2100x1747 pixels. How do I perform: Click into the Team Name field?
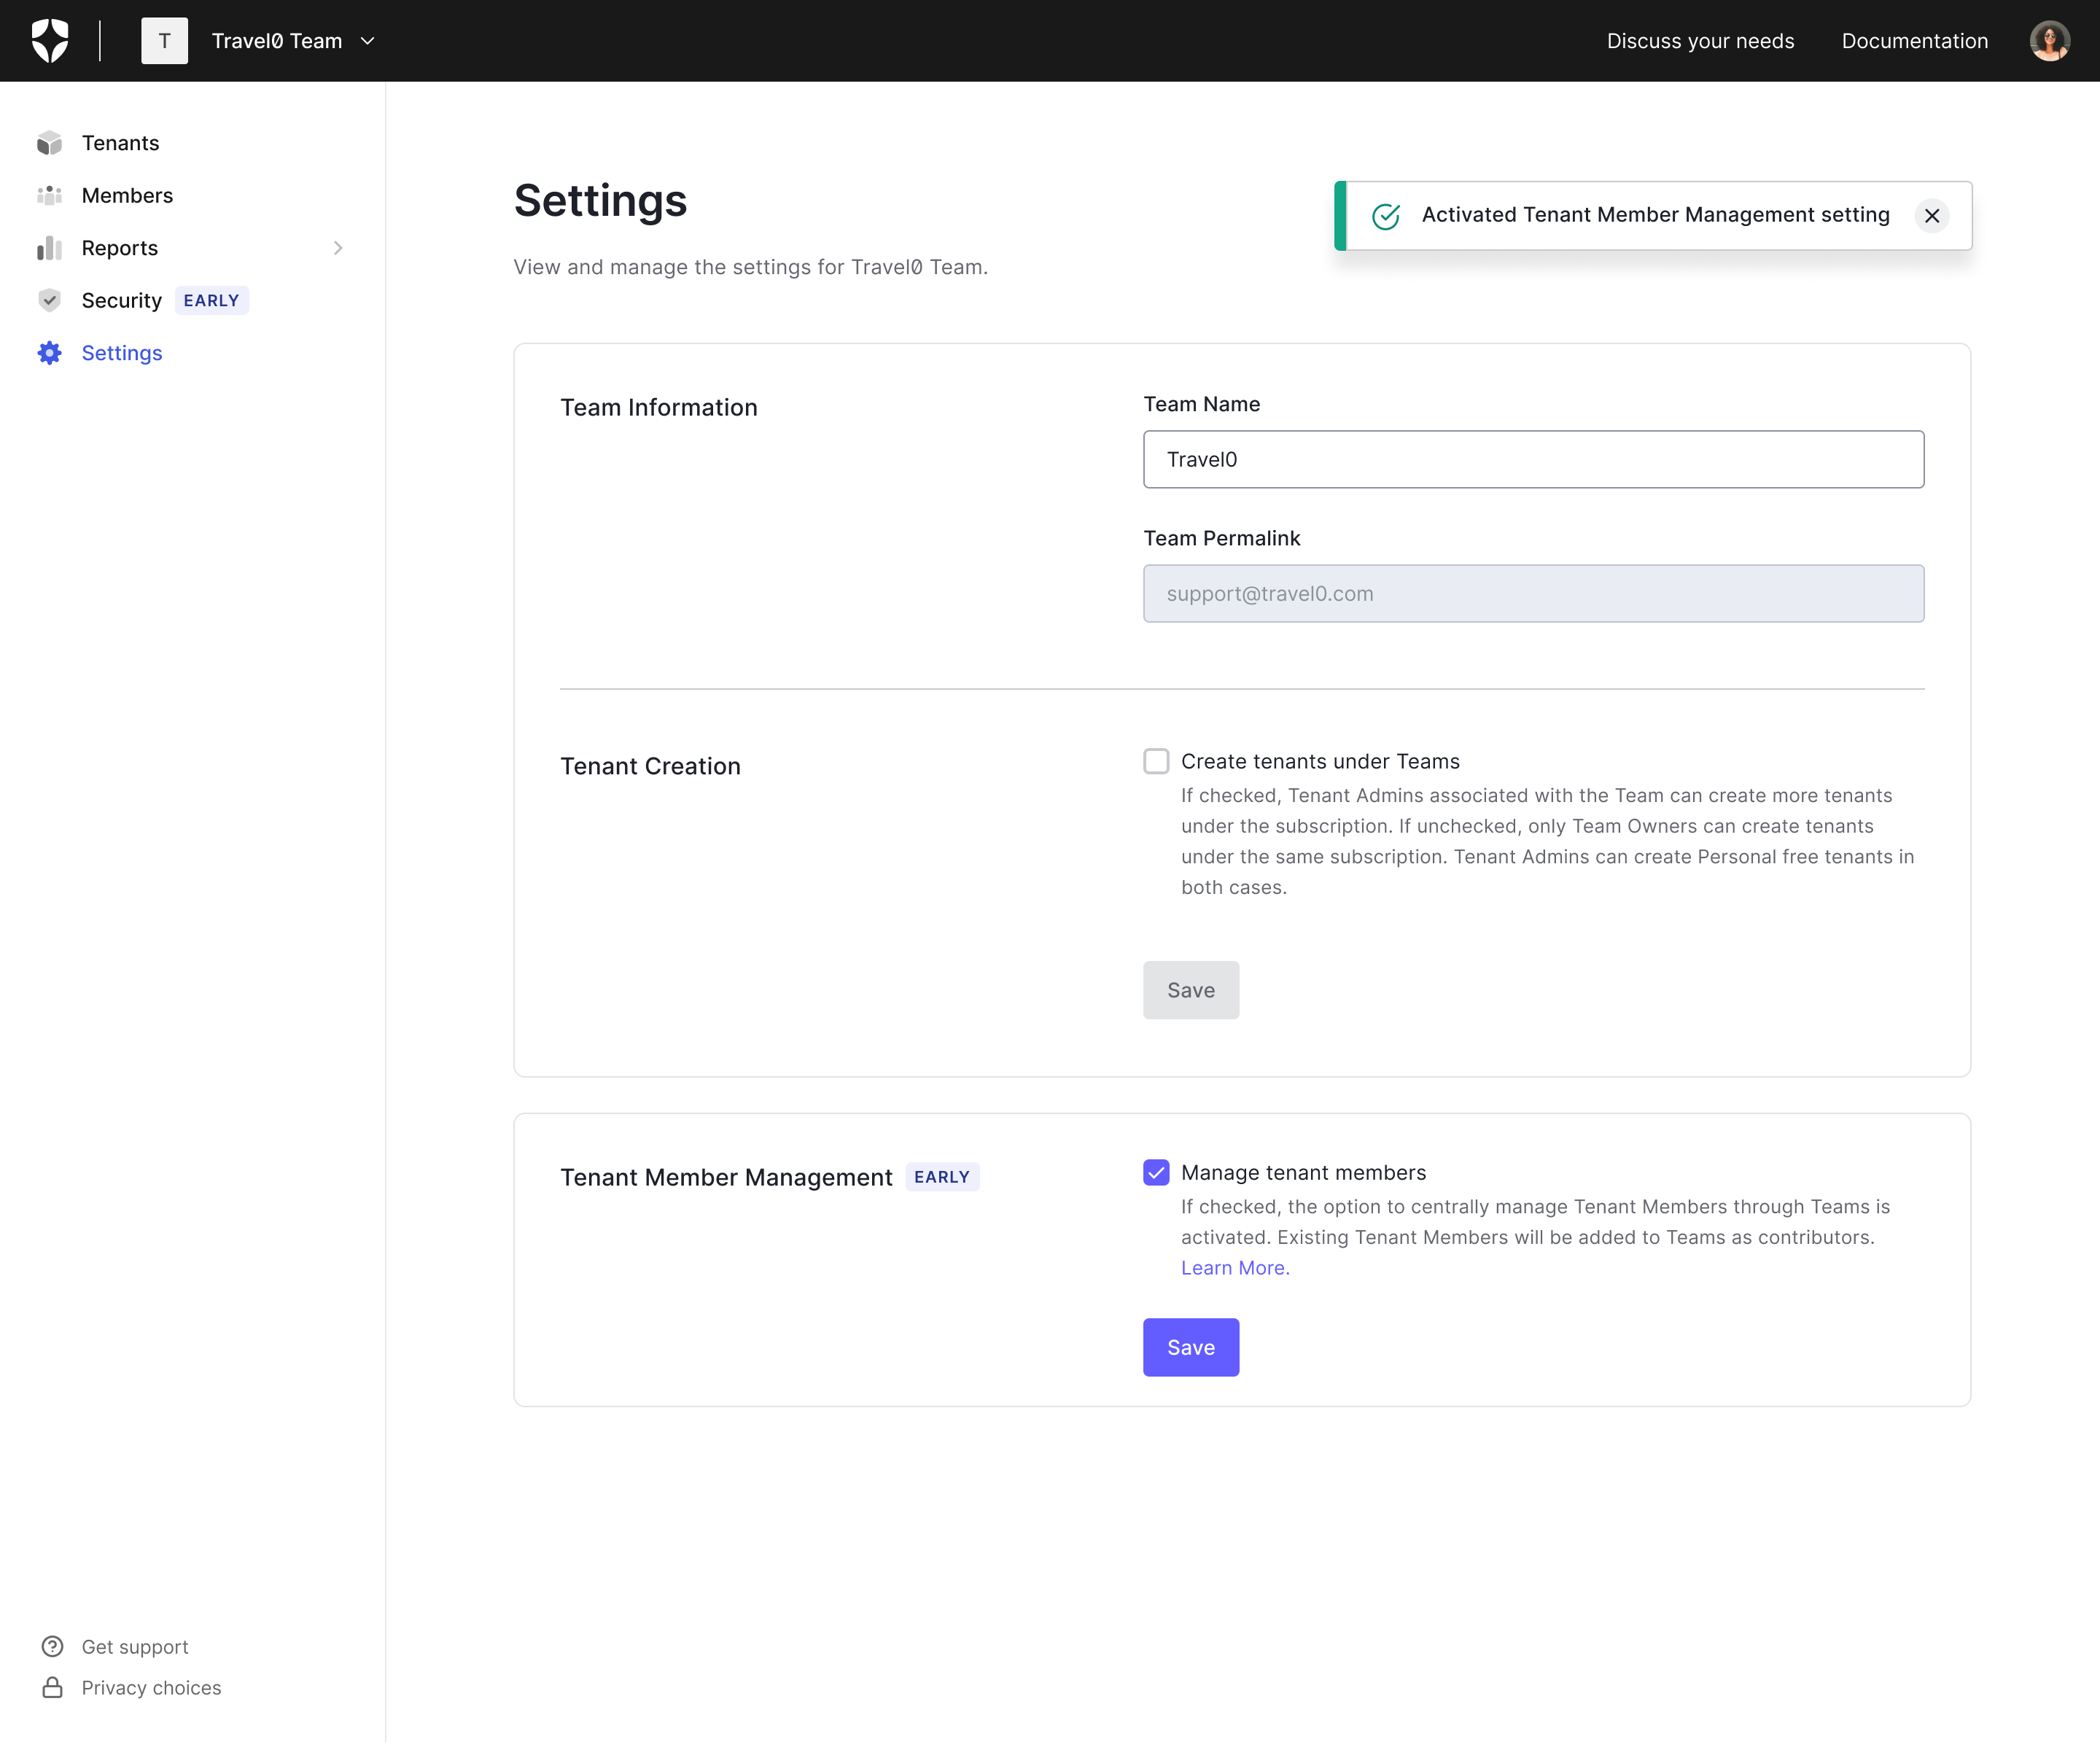(x=1533, y=460)
